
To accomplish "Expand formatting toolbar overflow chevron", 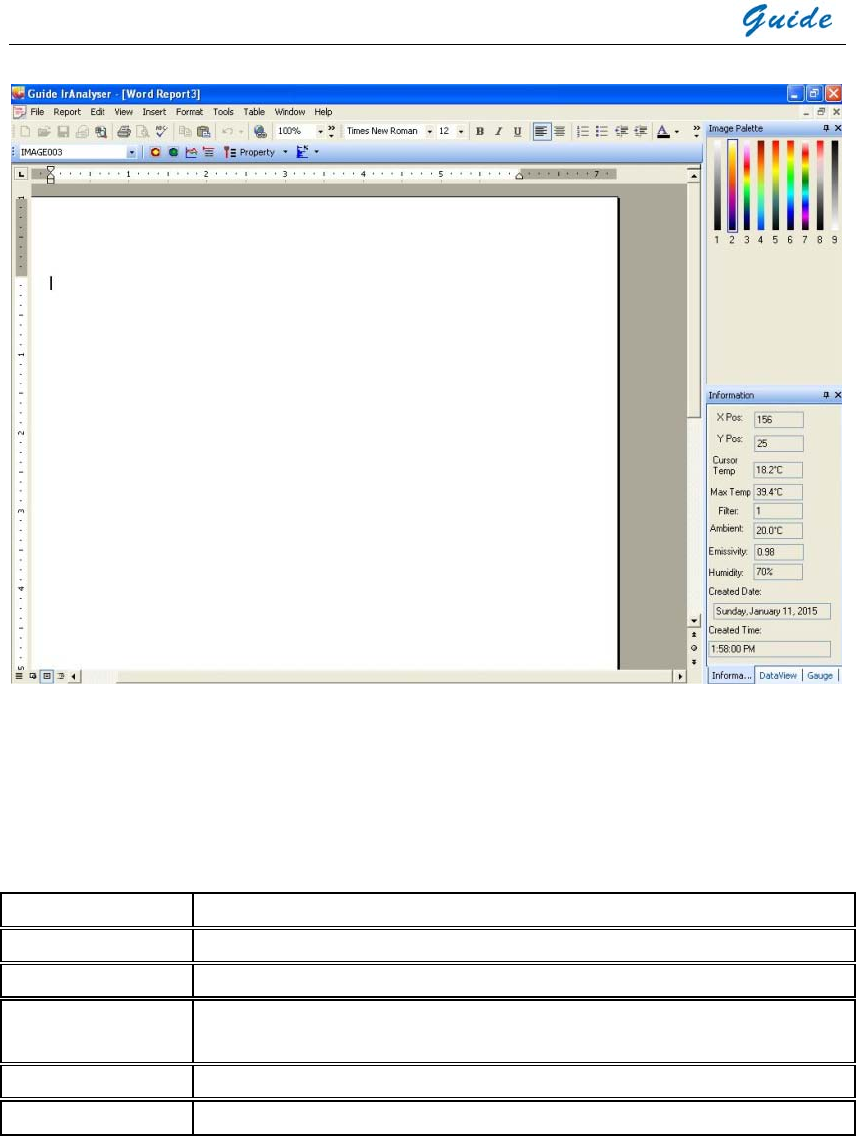I will tap(697, 131).
